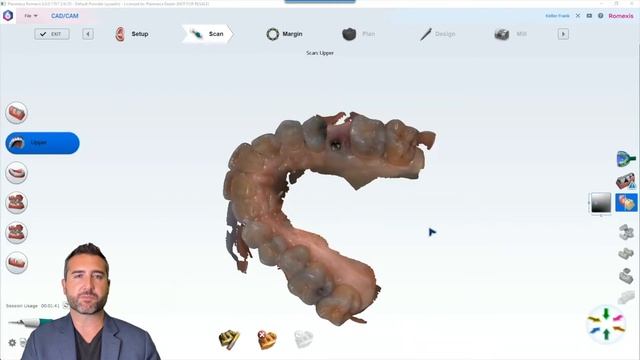Click the second grey model icon on right
This screenshot has height=360, width=640.
click(x=626, y=253)
